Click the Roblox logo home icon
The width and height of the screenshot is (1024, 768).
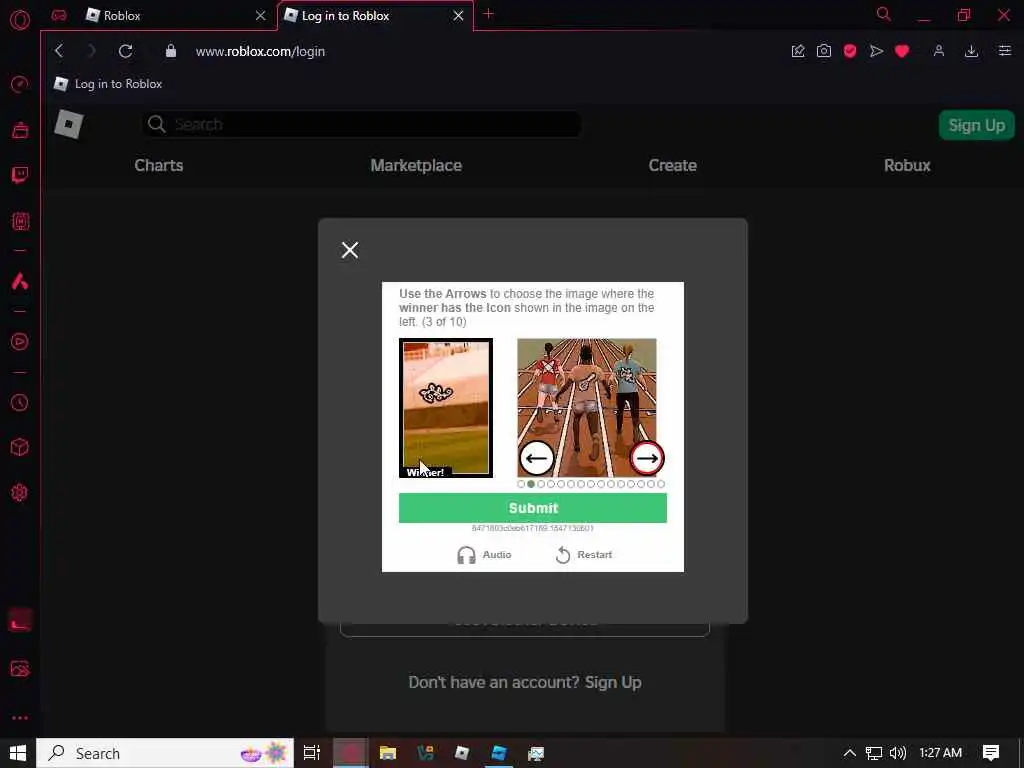[x=69, y=124]
